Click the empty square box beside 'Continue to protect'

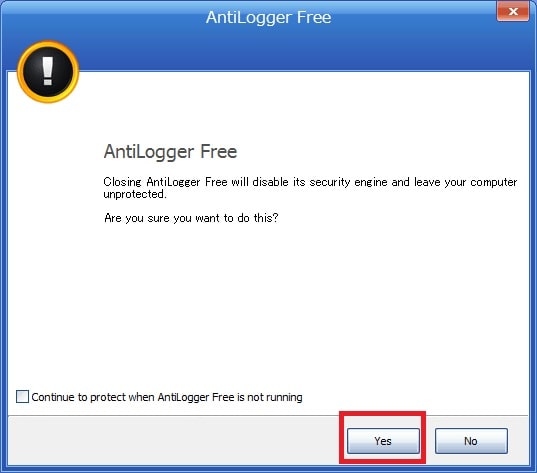pos(22,397)
